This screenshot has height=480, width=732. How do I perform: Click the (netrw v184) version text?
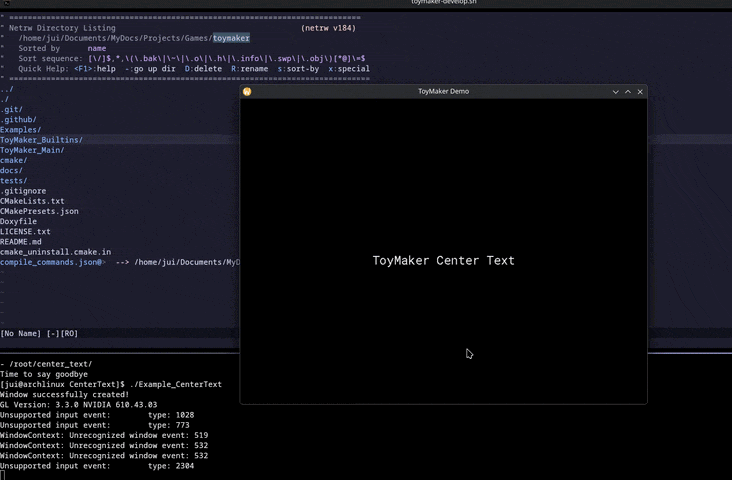328,28
